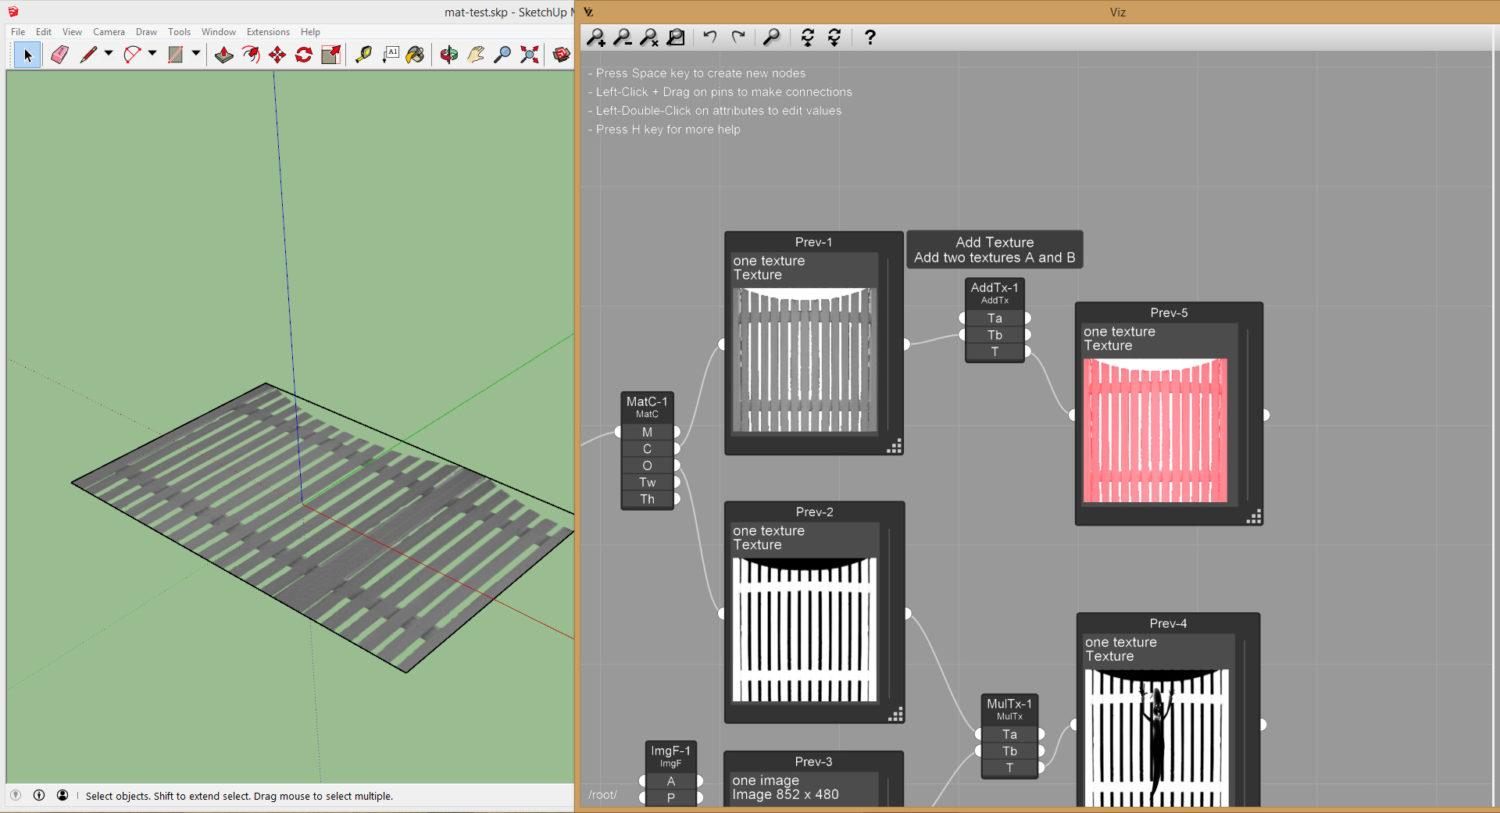1500x813 pixels.
Task: Open the Extensions menu
Action: point(267,31)
